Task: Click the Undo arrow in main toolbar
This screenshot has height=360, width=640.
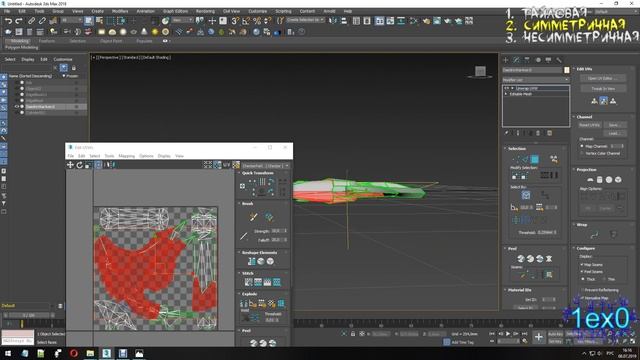Action: coord(8,20)
